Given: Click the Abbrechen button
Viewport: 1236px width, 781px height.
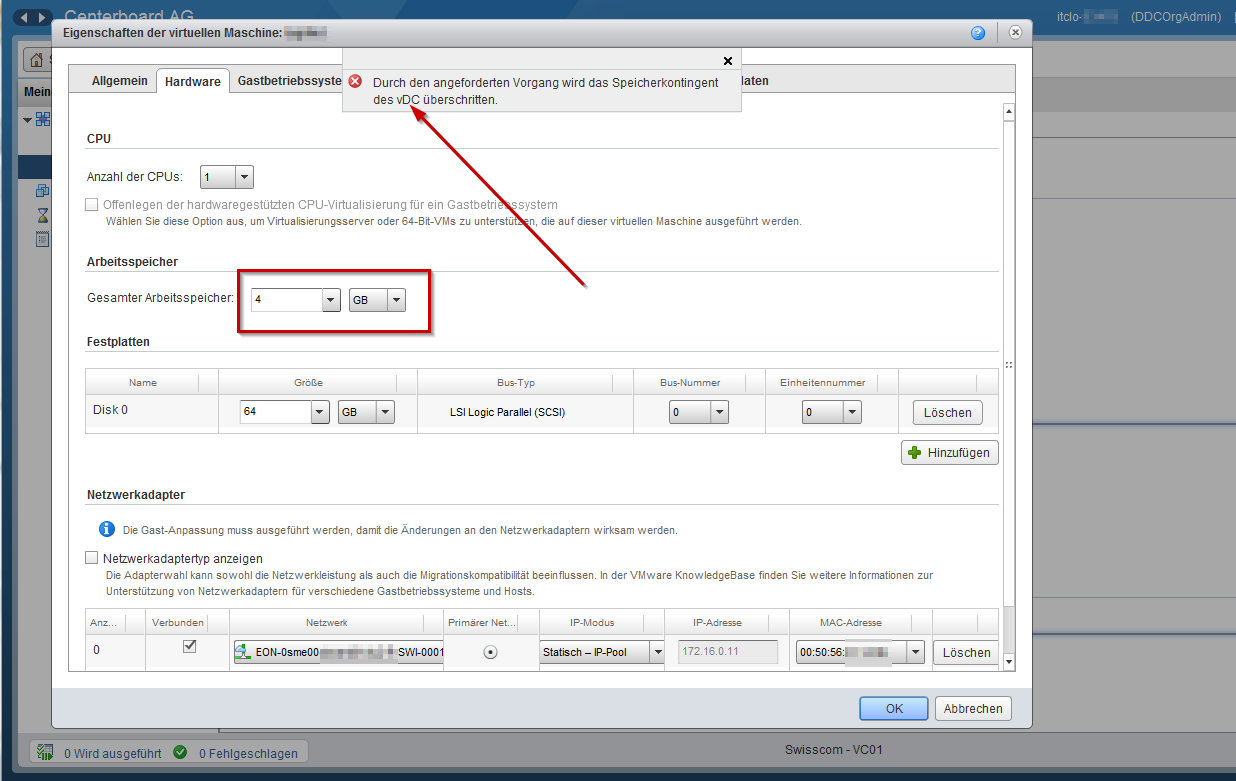Looking at the screenshot, I should [x=973, y=708].
